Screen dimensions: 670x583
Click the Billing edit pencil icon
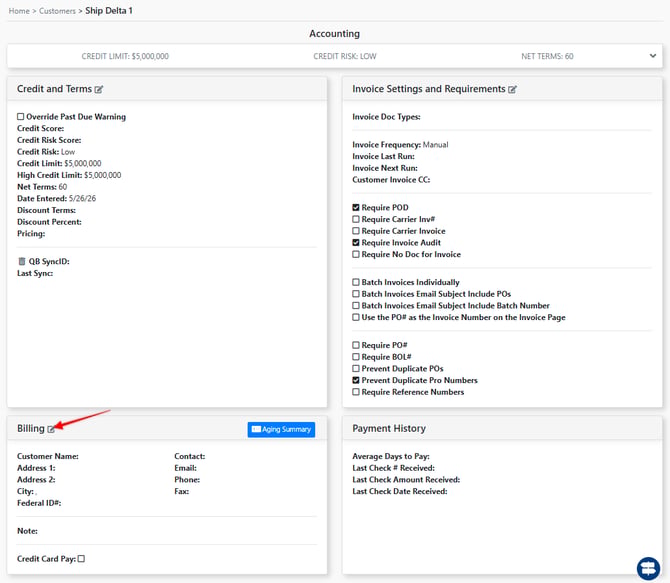coord(51,429)
